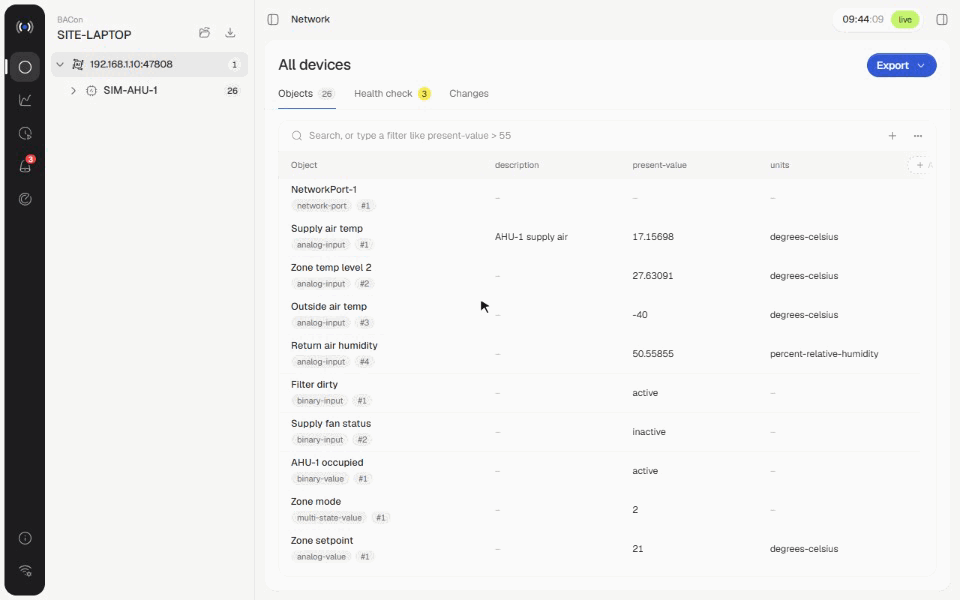This screenshot has height=600, width=960.
Task: Open the trends chart view icon
Action: [25, 100]
